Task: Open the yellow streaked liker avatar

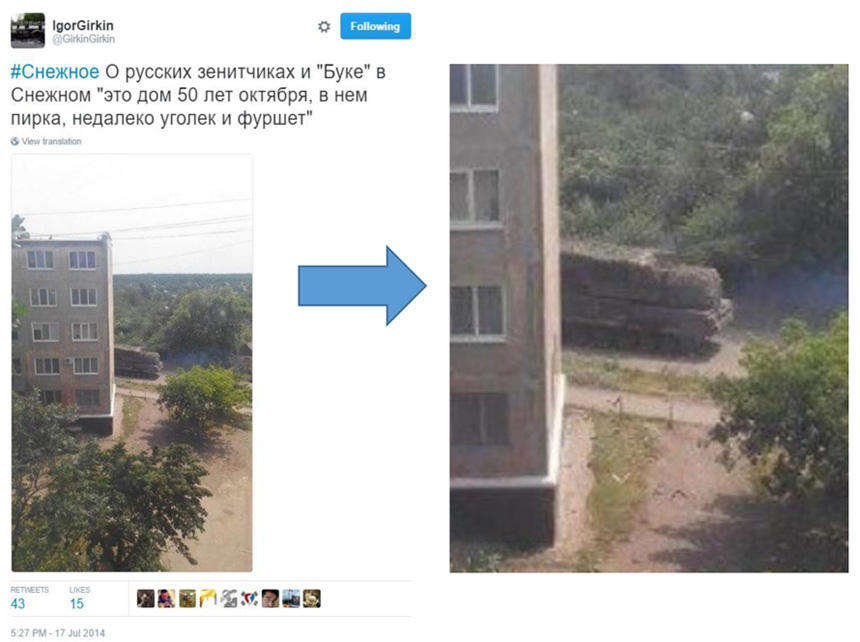Action: [208, 598]
